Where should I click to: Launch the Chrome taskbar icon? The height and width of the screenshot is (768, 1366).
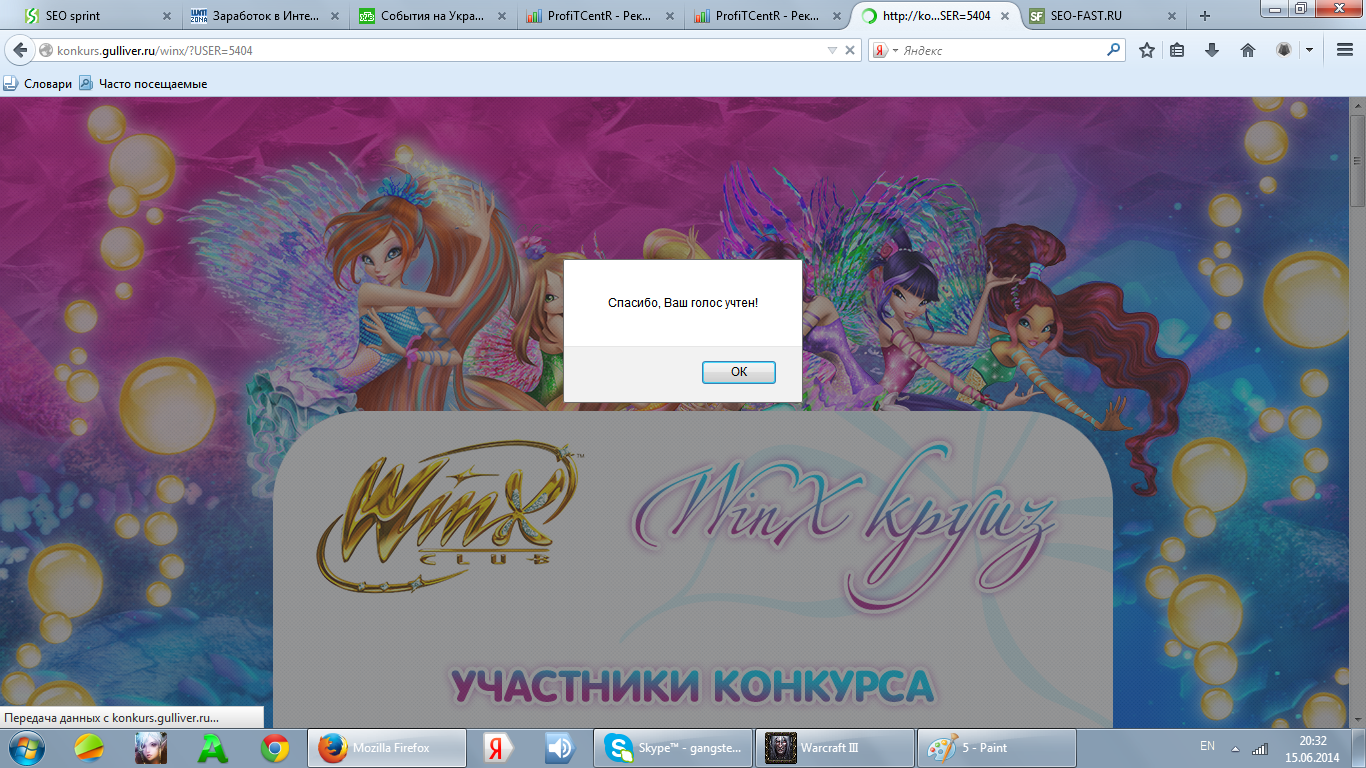pyautogui.click(x=275, y=748)
